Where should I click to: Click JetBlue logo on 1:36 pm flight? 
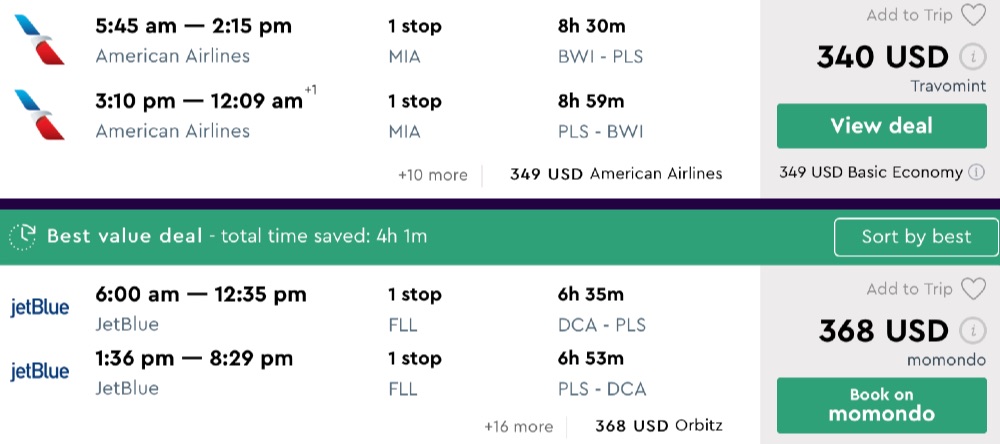pyautogui.click(x=40, y=371)
